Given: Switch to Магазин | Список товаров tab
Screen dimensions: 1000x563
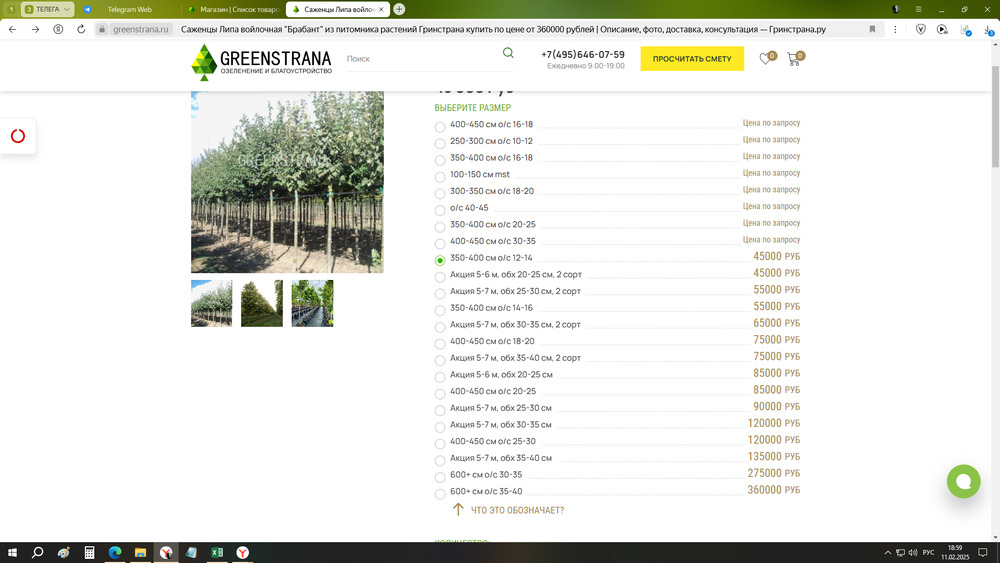Looking at the screenshot, I should pyautogui.click(x=232, y=9).
